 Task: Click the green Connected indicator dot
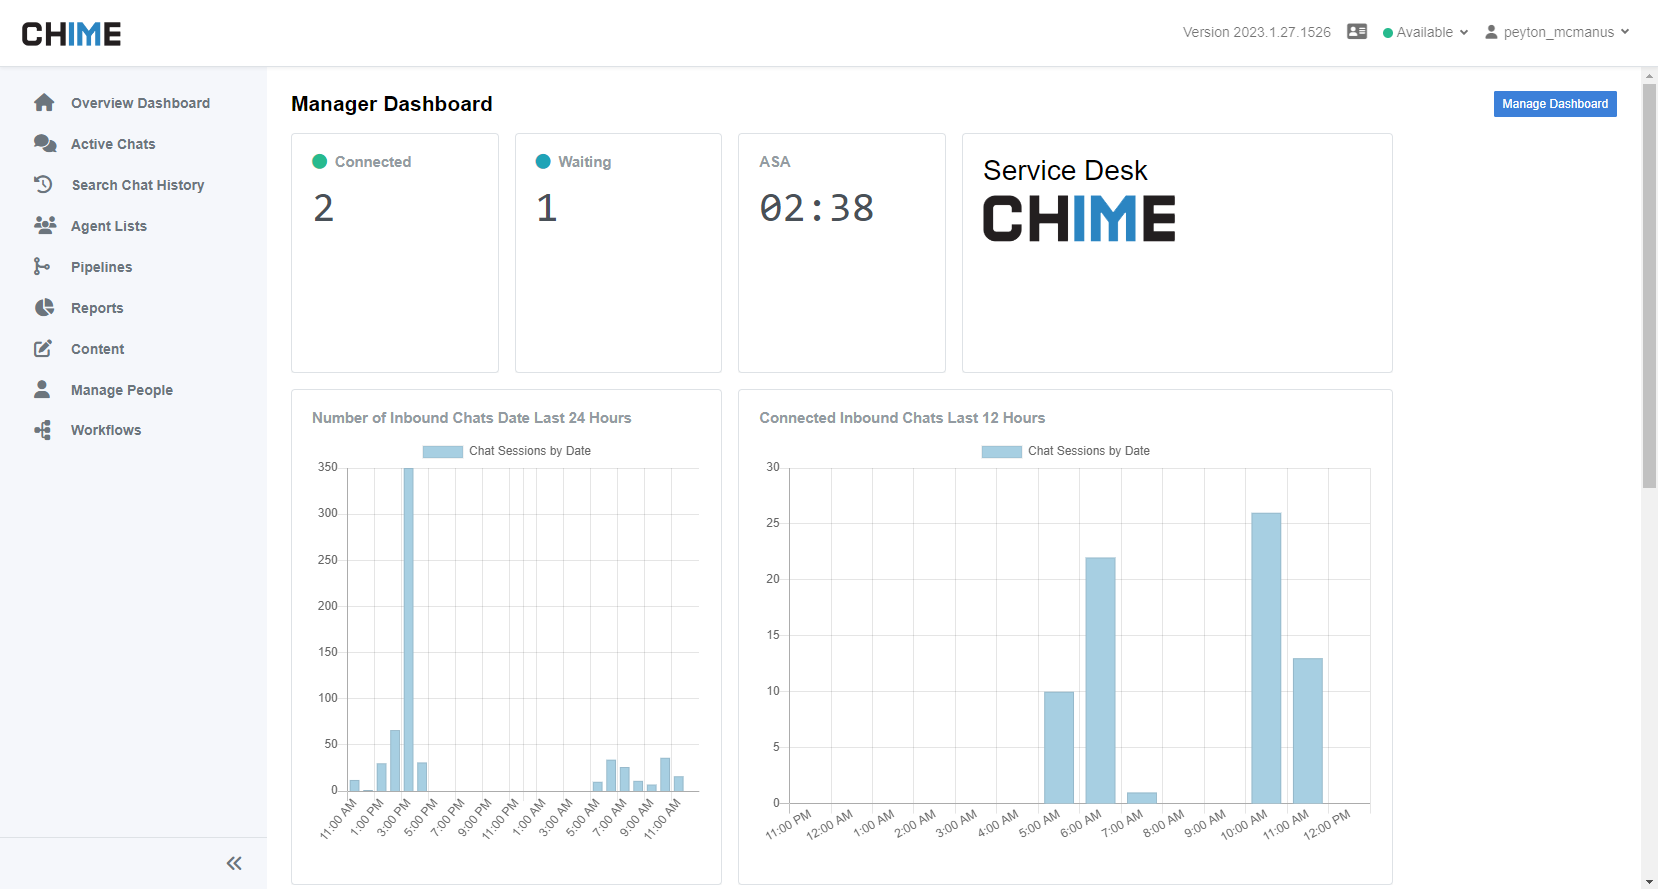click(x=320, y=161)
